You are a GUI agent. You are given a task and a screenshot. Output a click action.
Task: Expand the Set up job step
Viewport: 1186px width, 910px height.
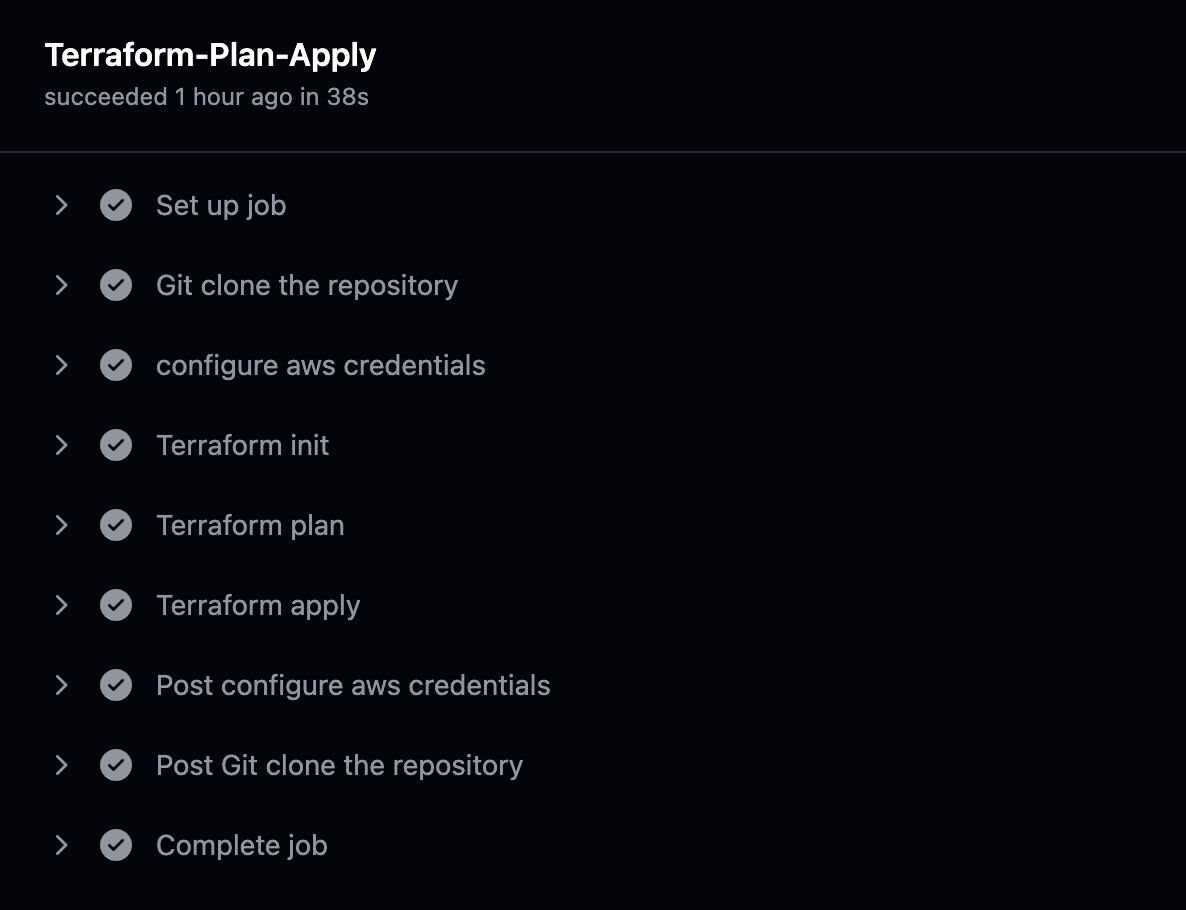pyautogui.click(x=61, y=205)
